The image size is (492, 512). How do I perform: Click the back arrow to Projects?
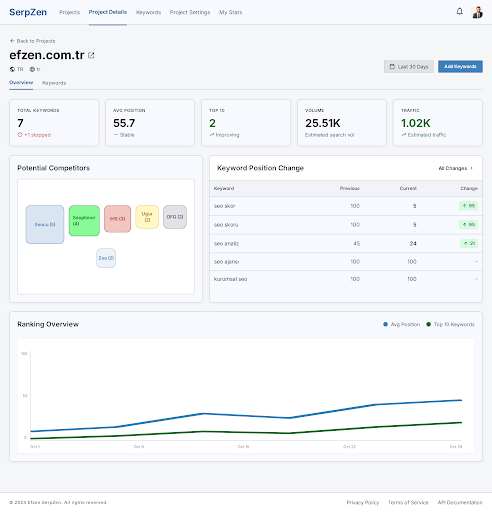click(12, 41)
